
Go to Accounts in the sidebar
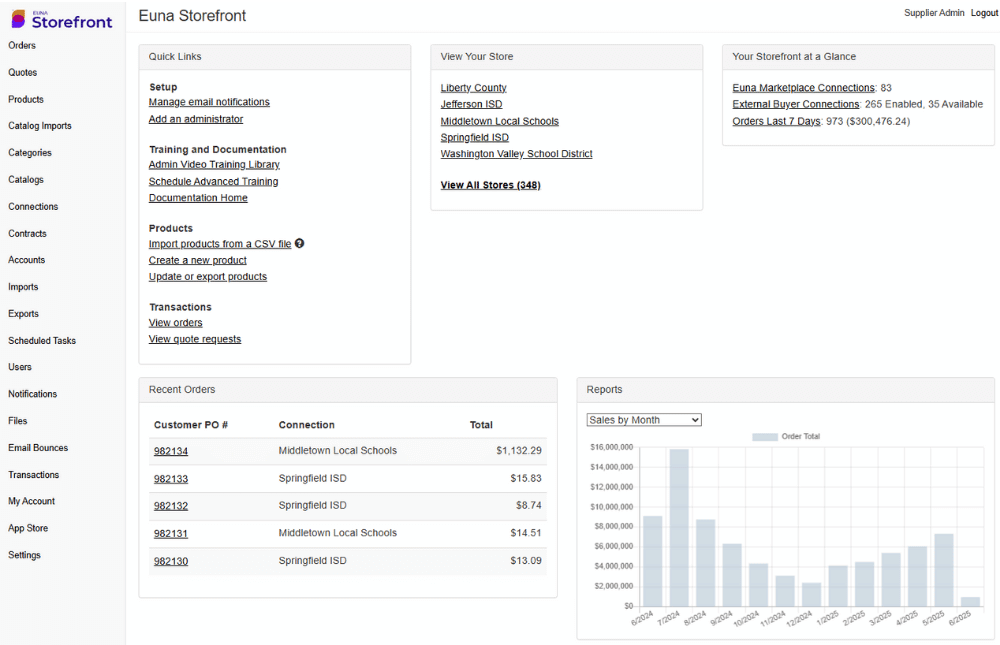[x=27, y=260]
